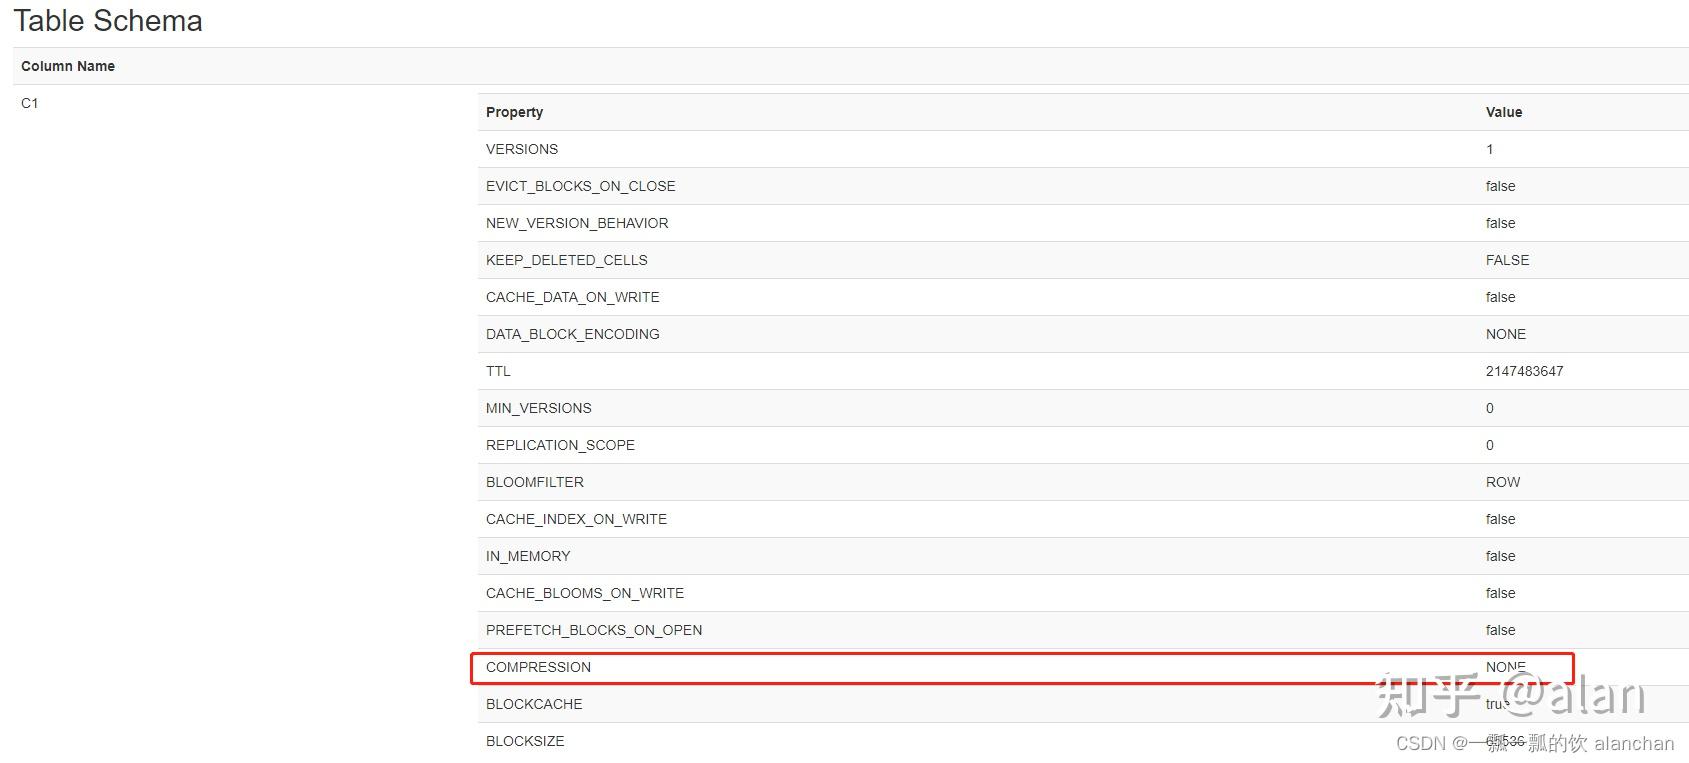Screen dimensions: 1689x763
Task: Select the BLOCKCACHE property row
Action: (x=534, y=704)
